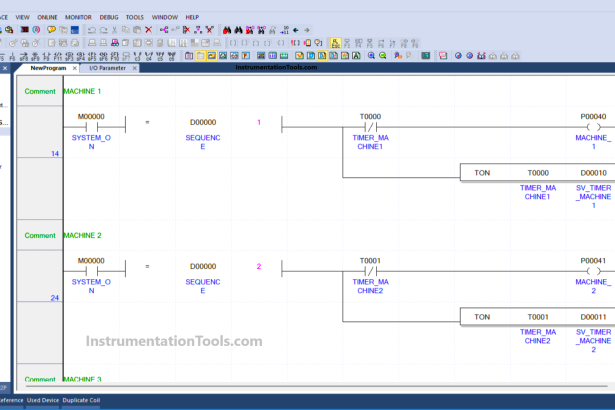Switch to the I/O Parameter tab

[107, 68]
